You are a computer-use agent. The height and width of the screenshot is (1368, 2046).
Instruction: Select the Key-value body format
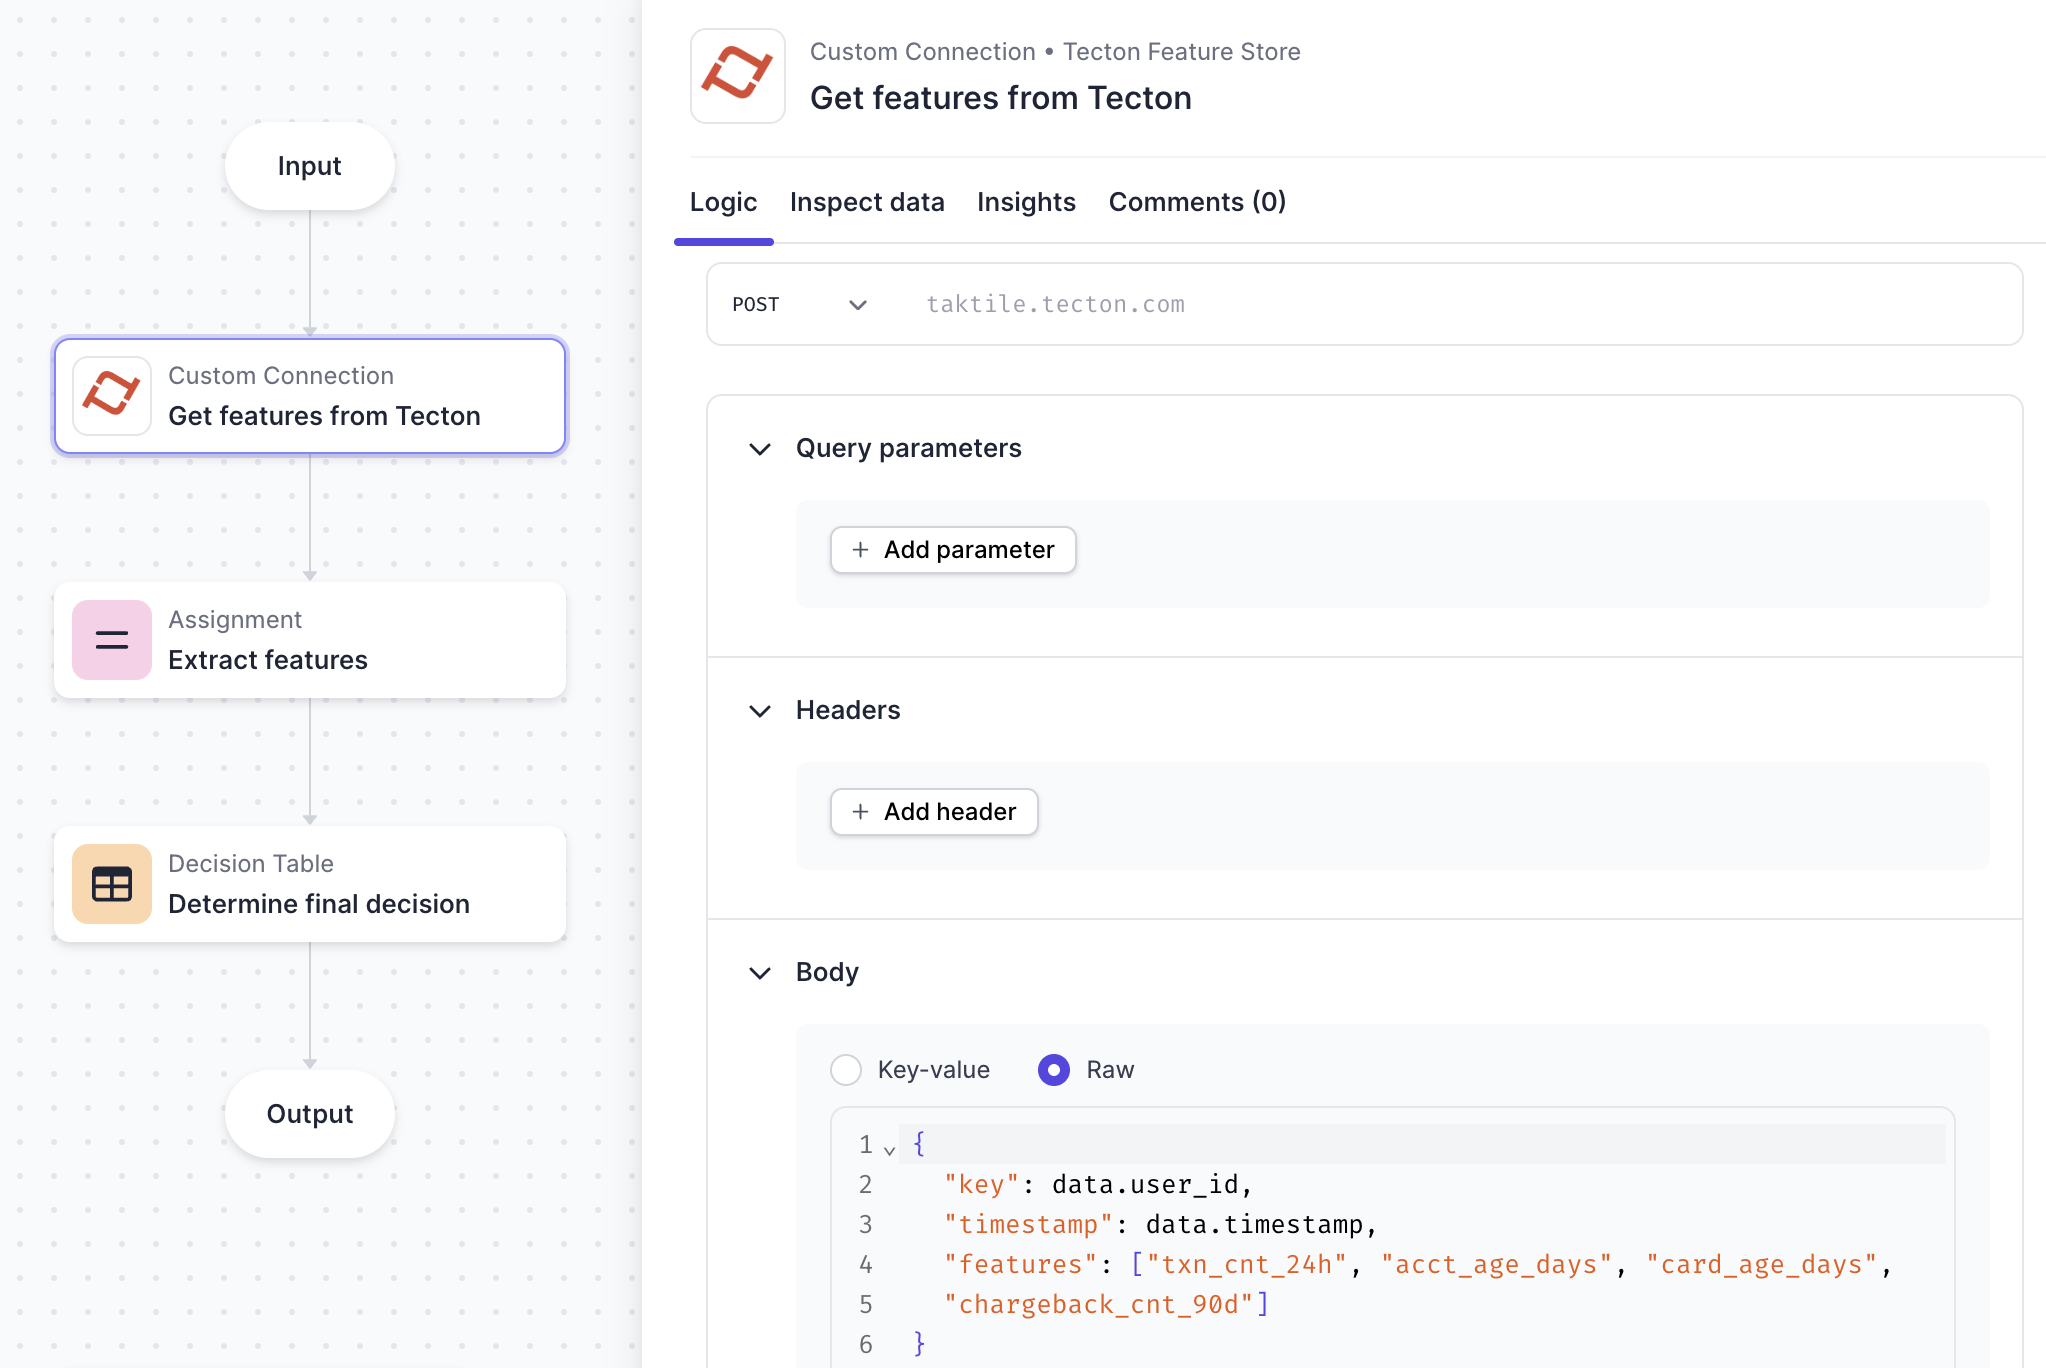click(x=846, y=1070)
